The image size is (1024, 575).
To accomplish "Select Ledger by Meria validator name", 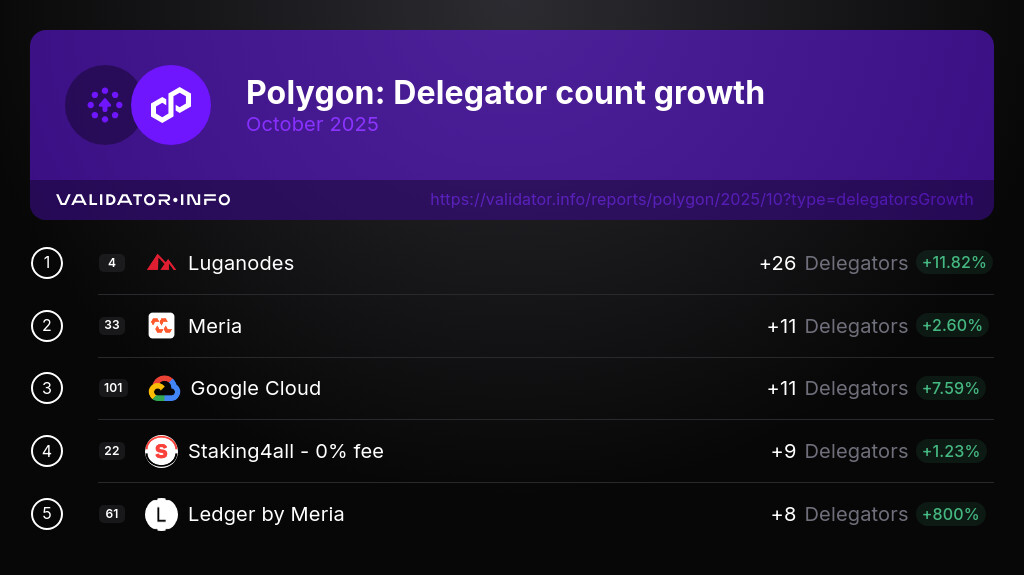I will click(x=266, y=514).
